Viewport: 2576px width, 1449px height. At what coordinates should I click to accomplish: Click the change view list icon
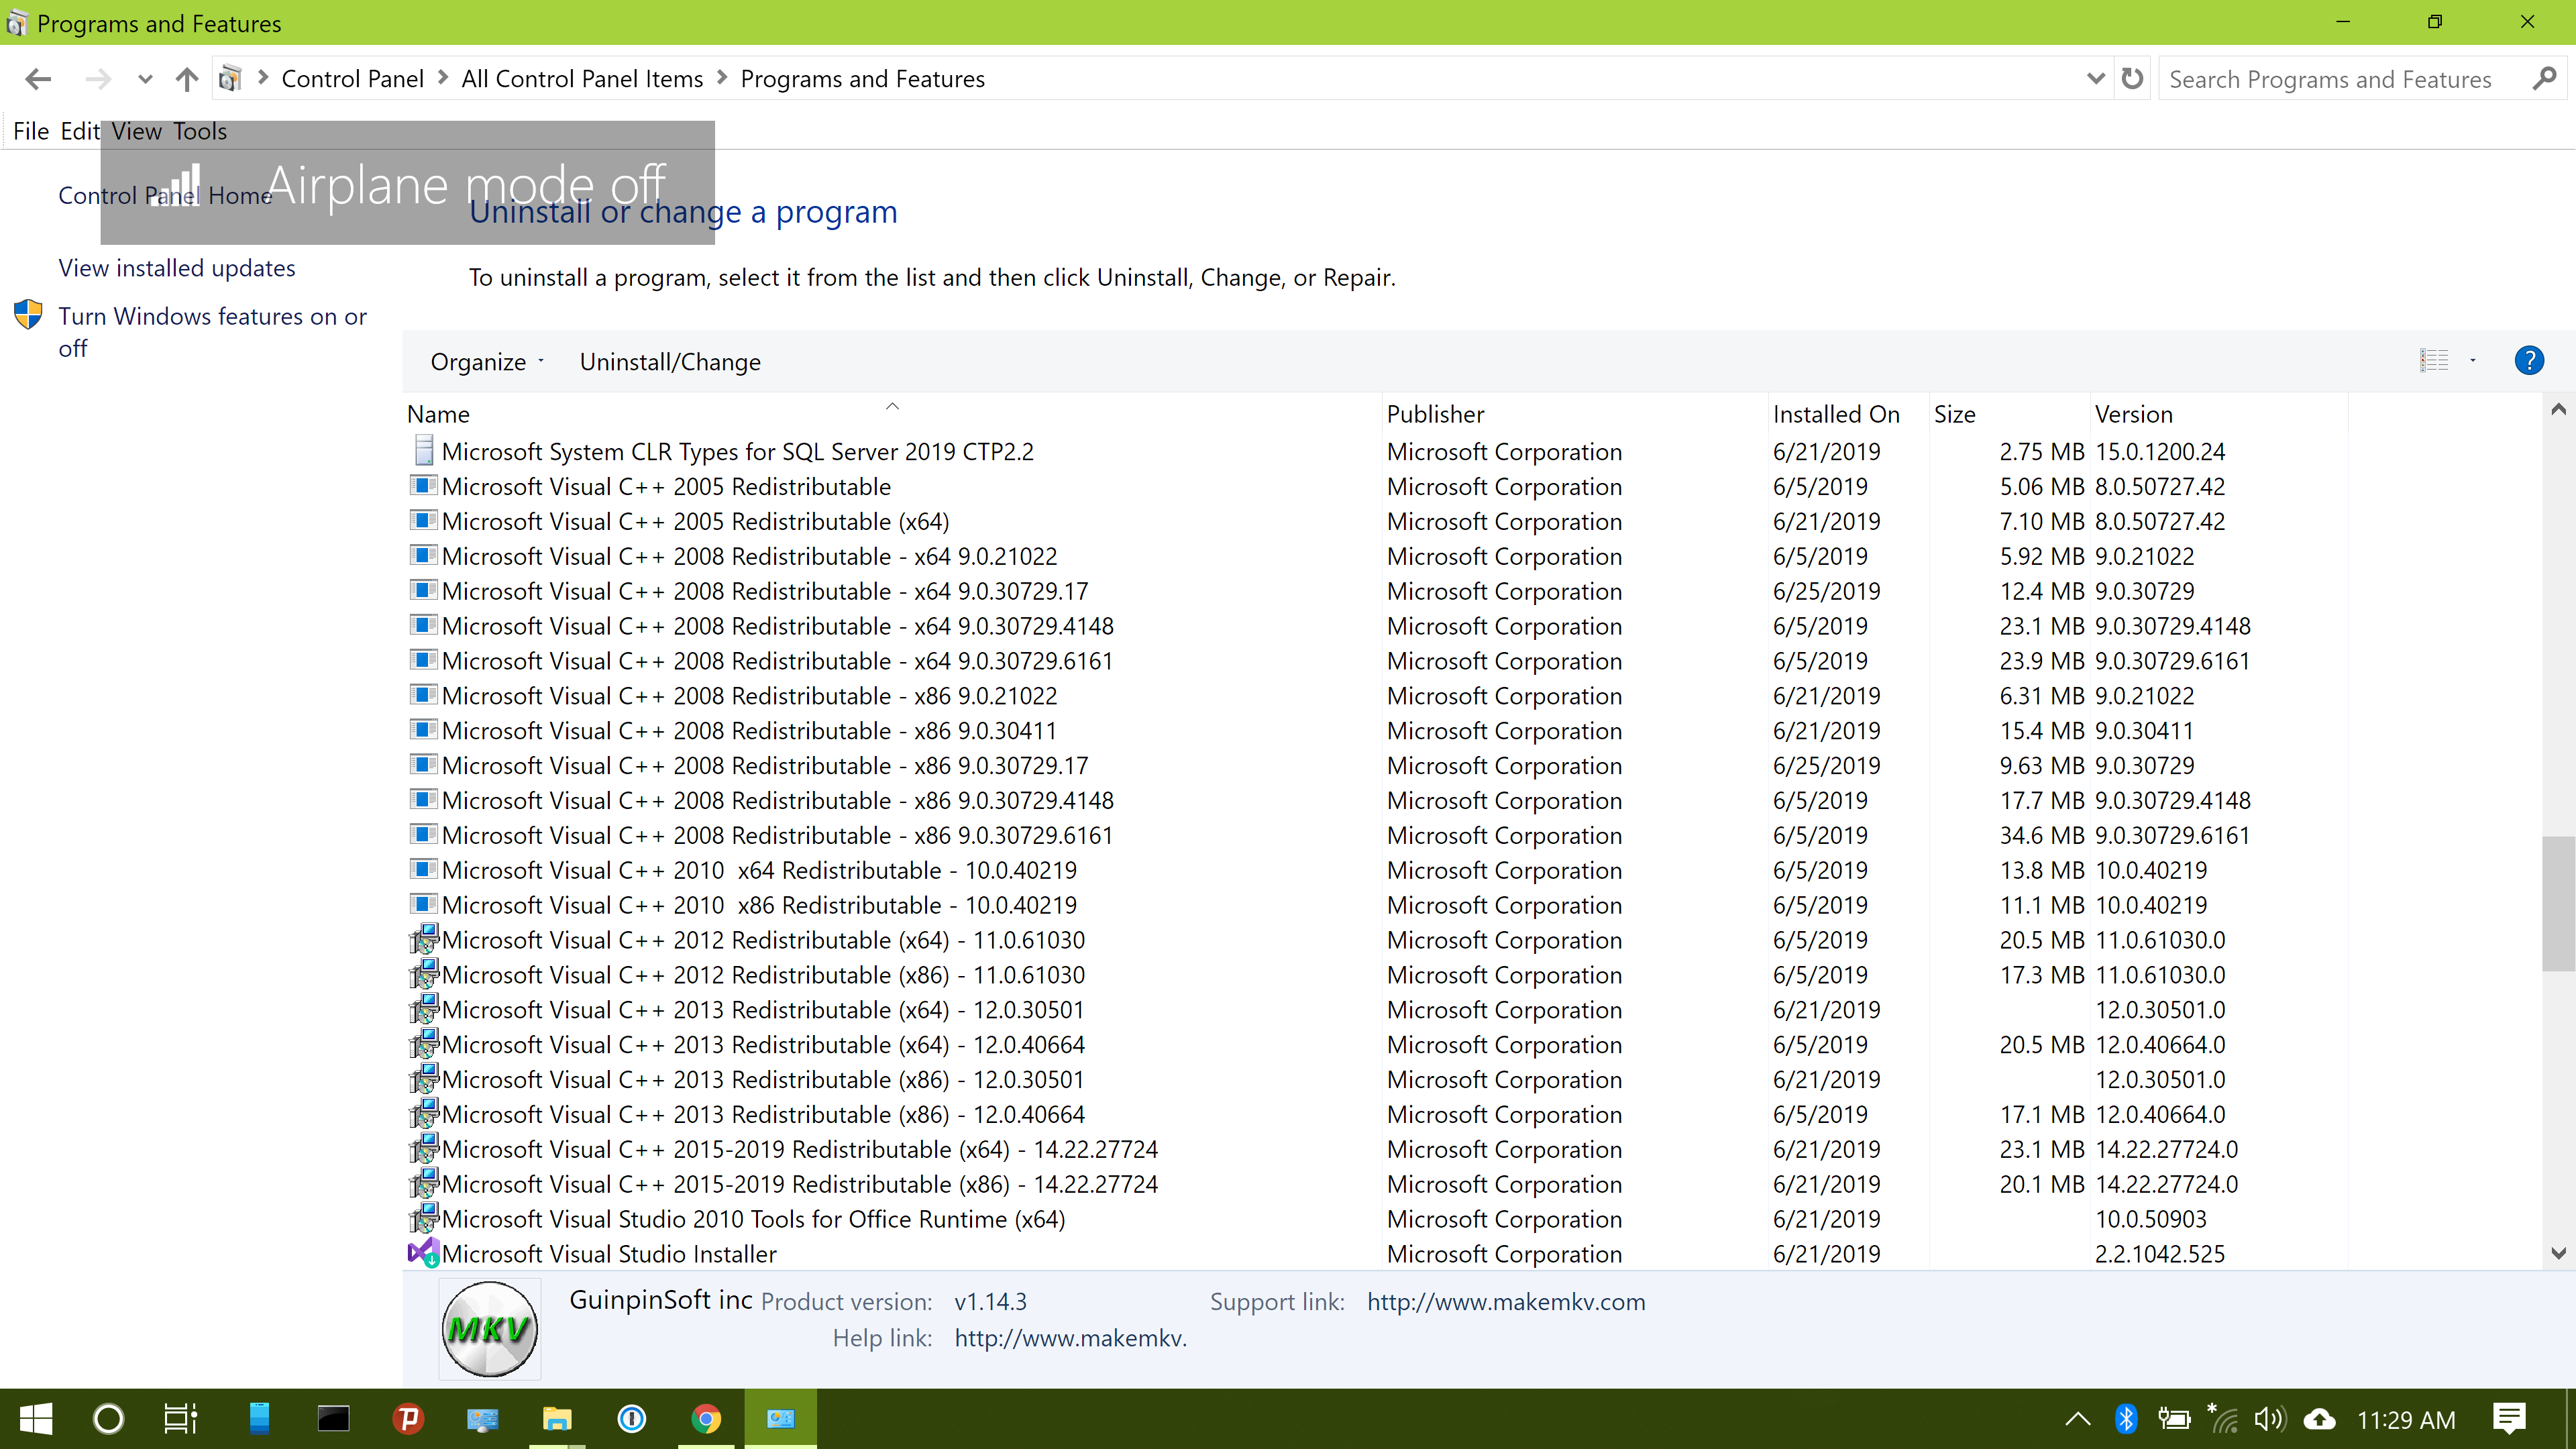[x=2434, y=361]
